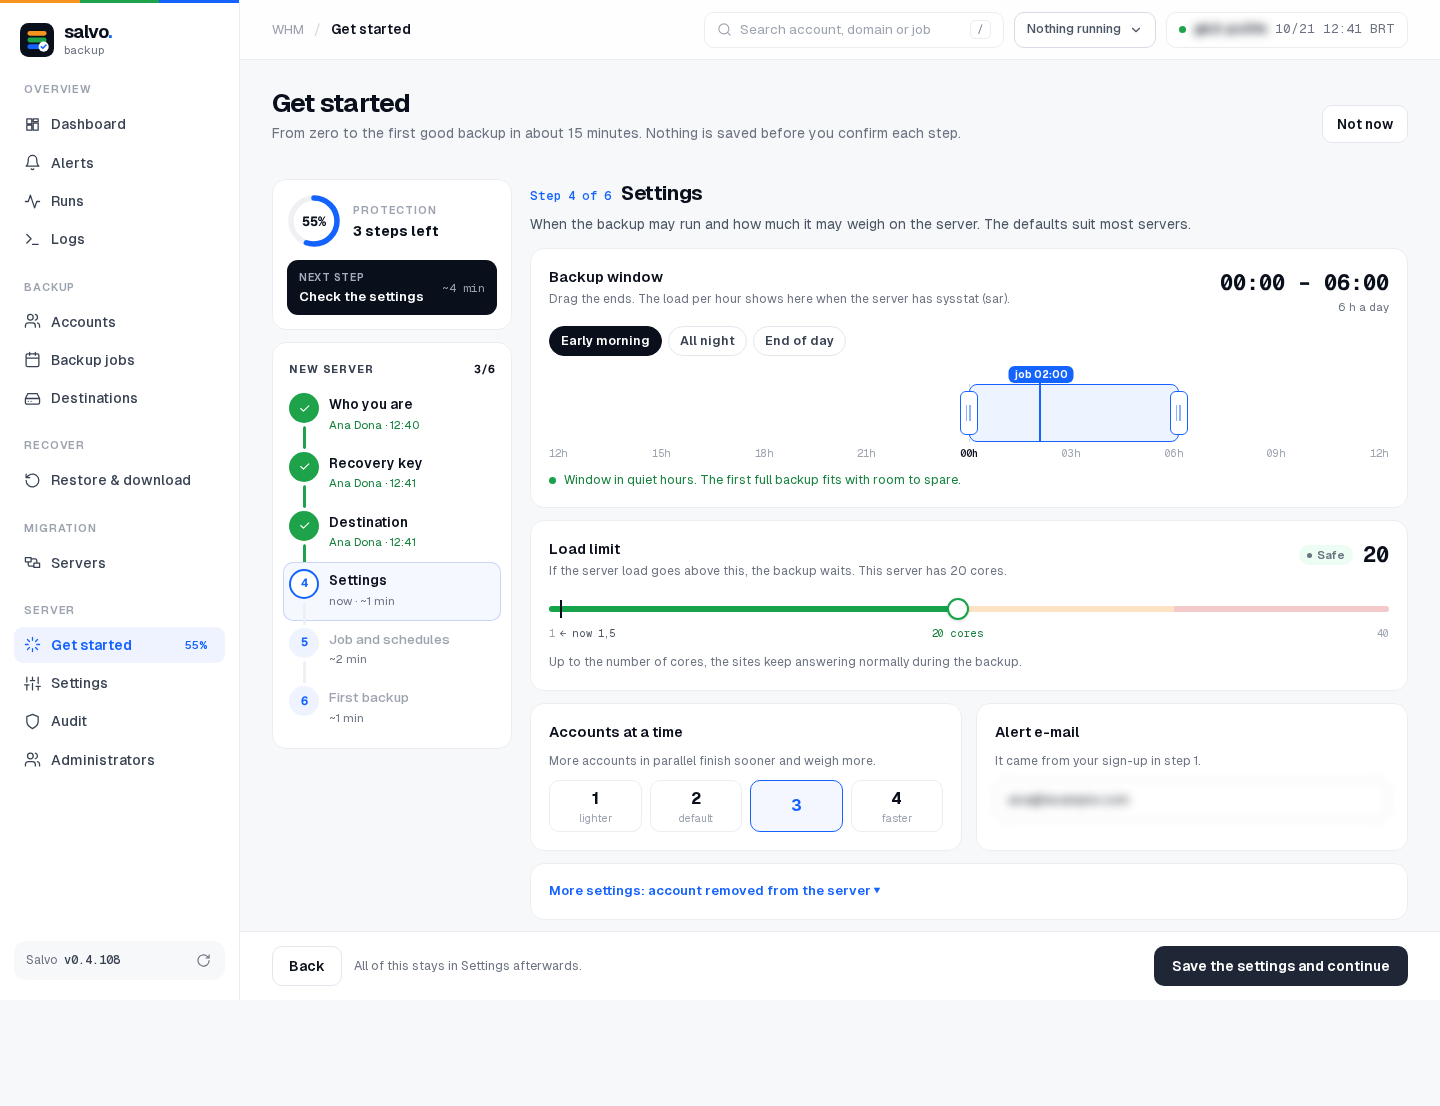
Task: Click the Not now button
Action: (1364, 124)
